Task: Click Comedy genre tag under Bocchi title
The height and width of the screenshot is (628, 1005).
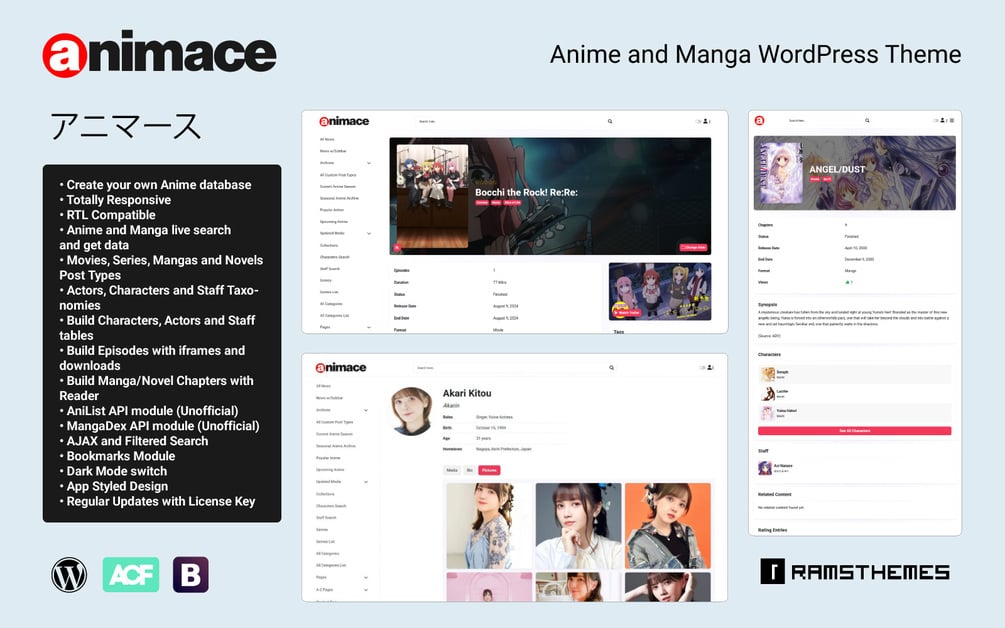Action: [x=482, y=202]
